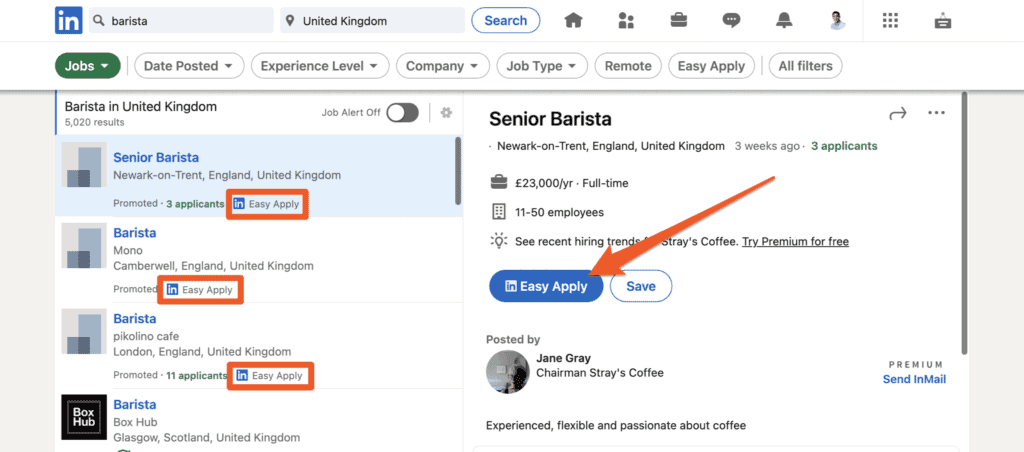Select the Box Hub Barista job listing
The height and width of the screenshot is (452, 1024).
click(135, 405)
